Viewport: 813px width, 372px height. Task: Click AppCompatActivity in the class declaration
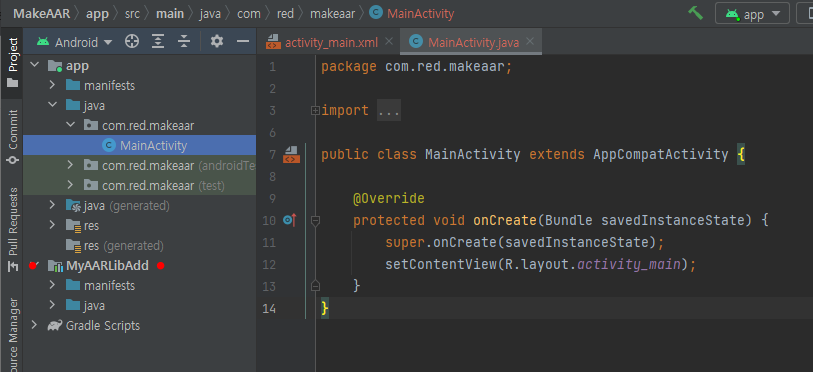[661, 154]
